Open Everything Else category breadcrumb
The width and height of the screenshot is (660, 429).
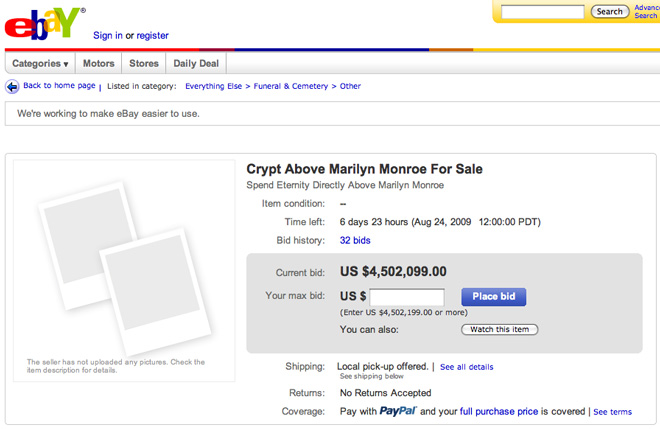coord(213,86)
